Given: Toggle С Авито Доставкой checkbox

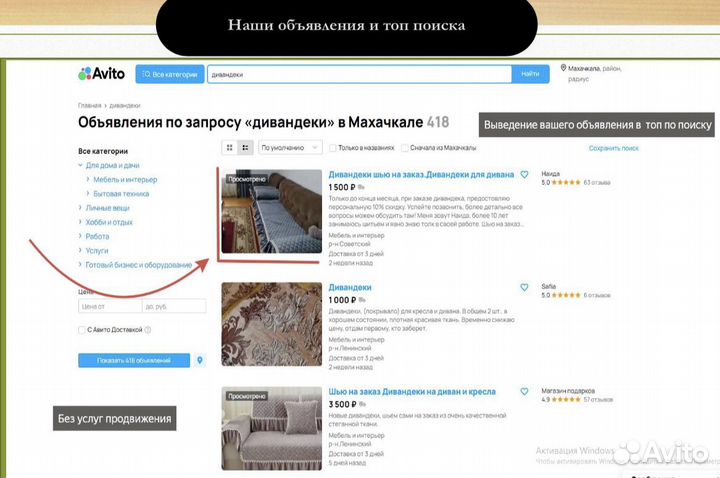Looking at the screenshot, I should pos(82,330).
